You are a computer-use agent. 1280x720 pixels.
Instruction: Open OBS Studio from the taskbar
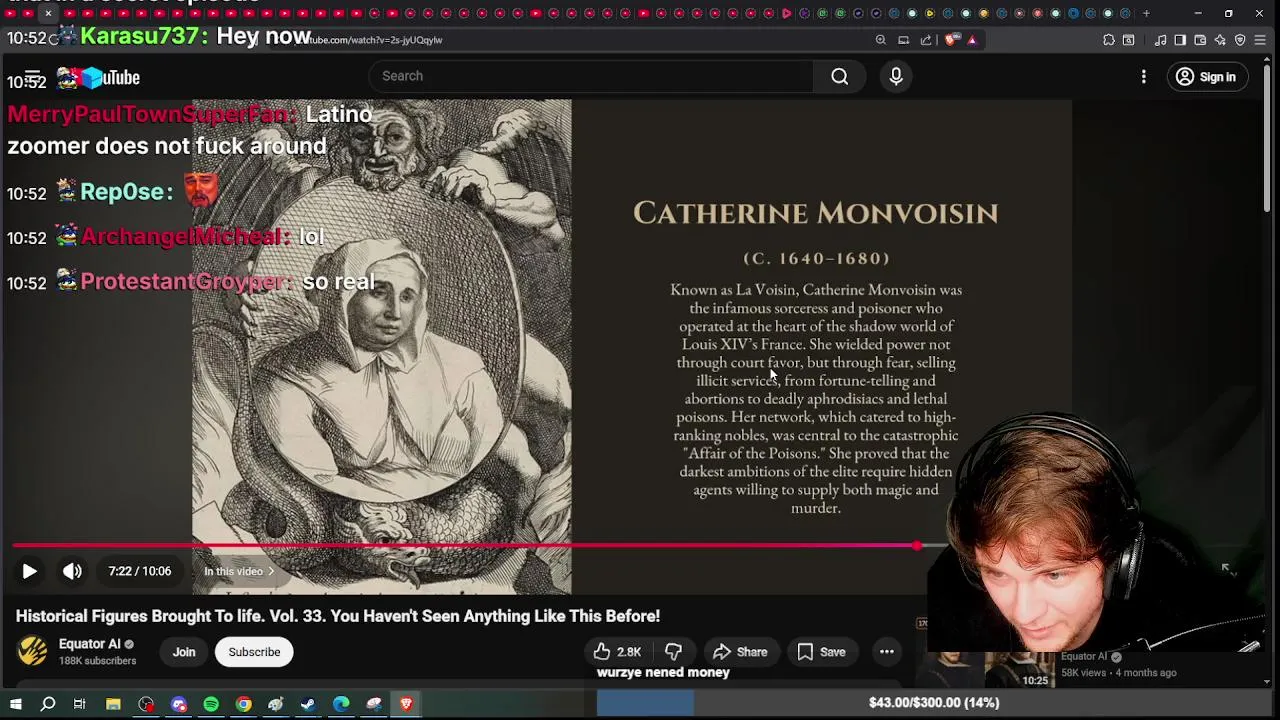click(146, 704)
